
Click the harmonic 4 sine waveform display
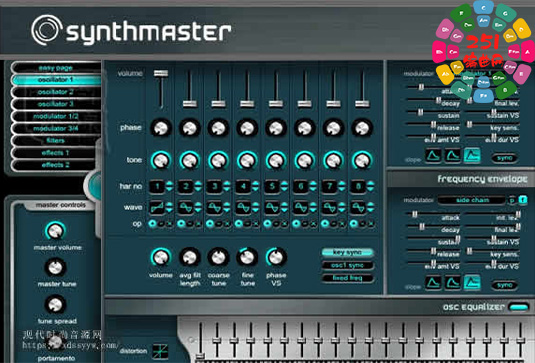tap(243, 207)
